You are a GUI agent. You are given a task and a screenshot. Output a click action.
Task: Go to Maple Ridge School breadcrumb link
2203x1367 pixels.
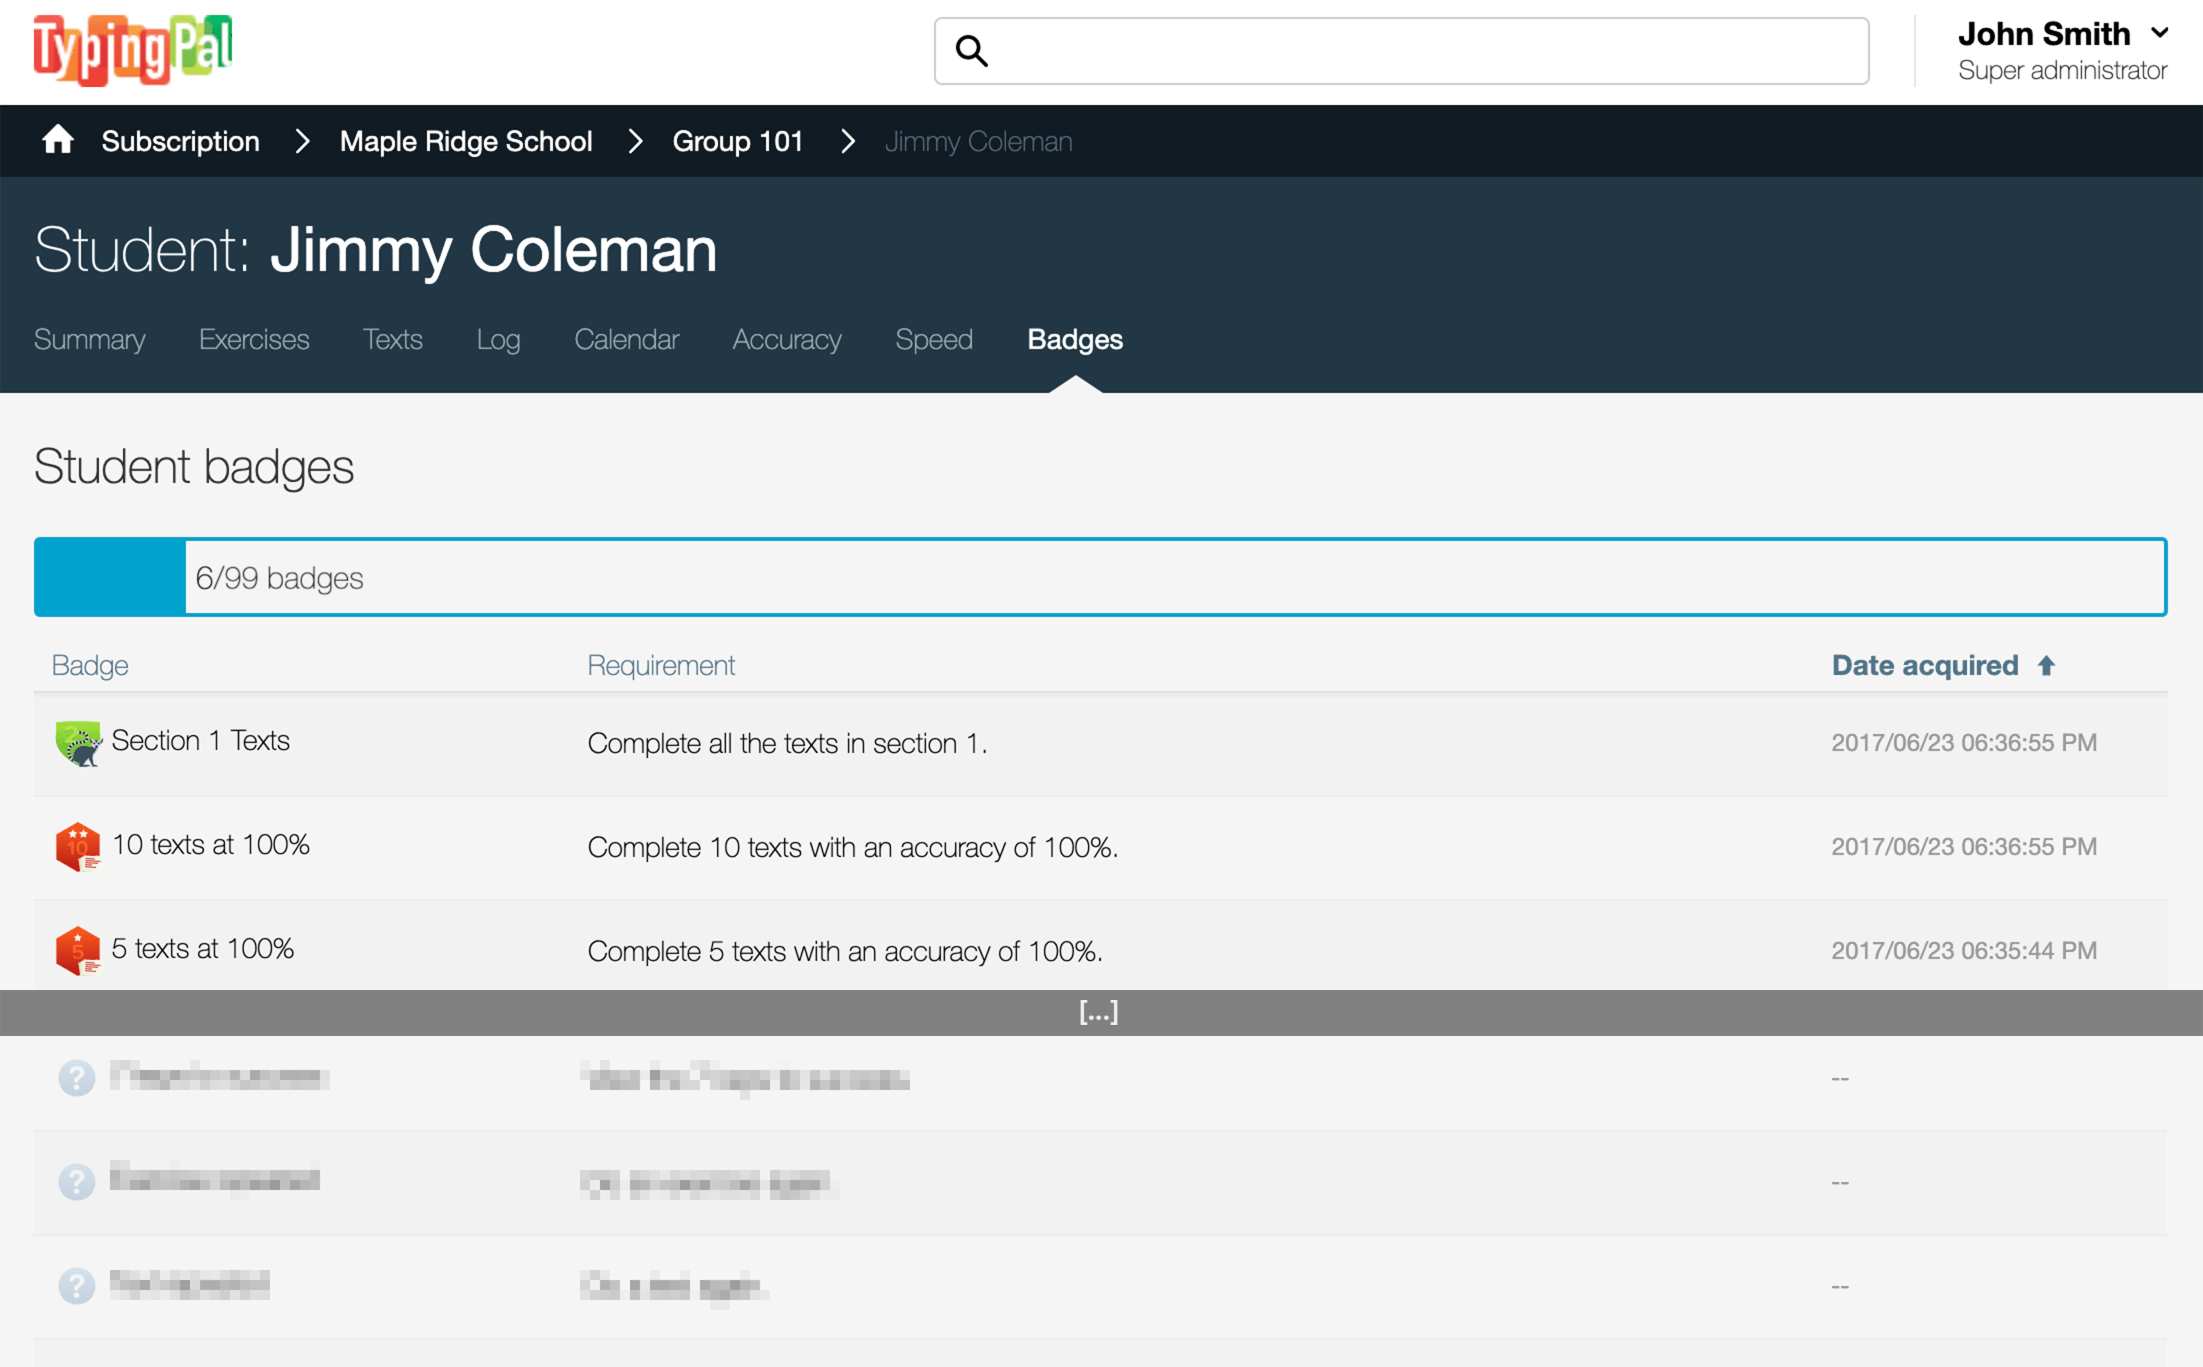coord(466,141)
